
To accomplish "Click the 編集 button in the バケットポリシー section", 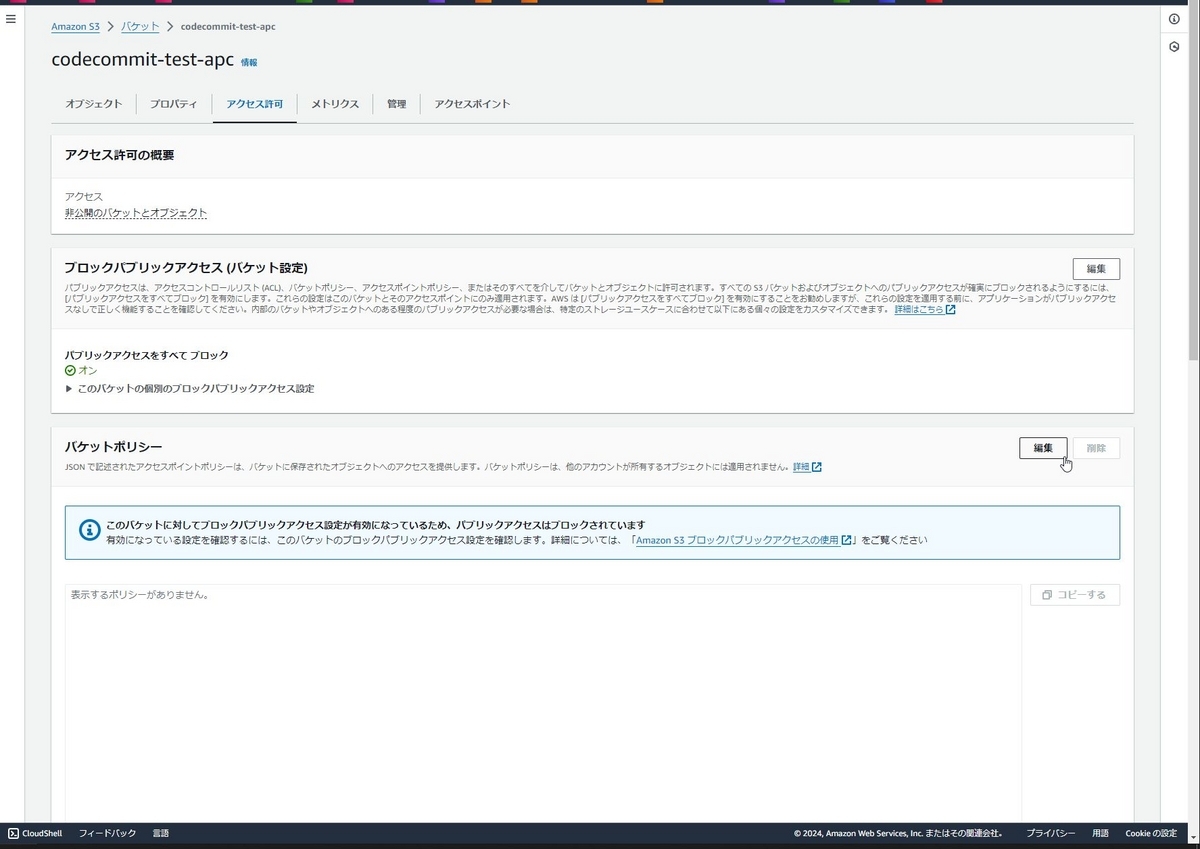I will 1043,448.
